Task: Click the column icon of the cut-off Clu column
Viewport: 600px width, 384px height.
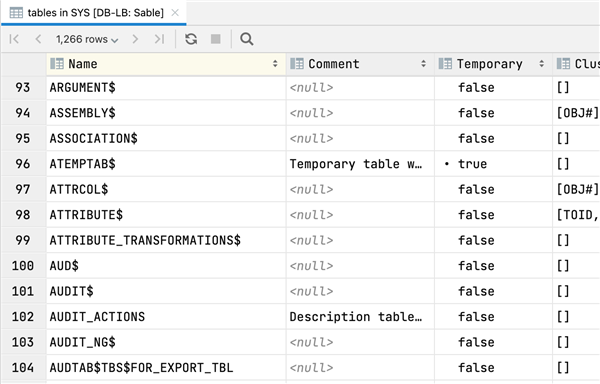Action: (563, 63)
